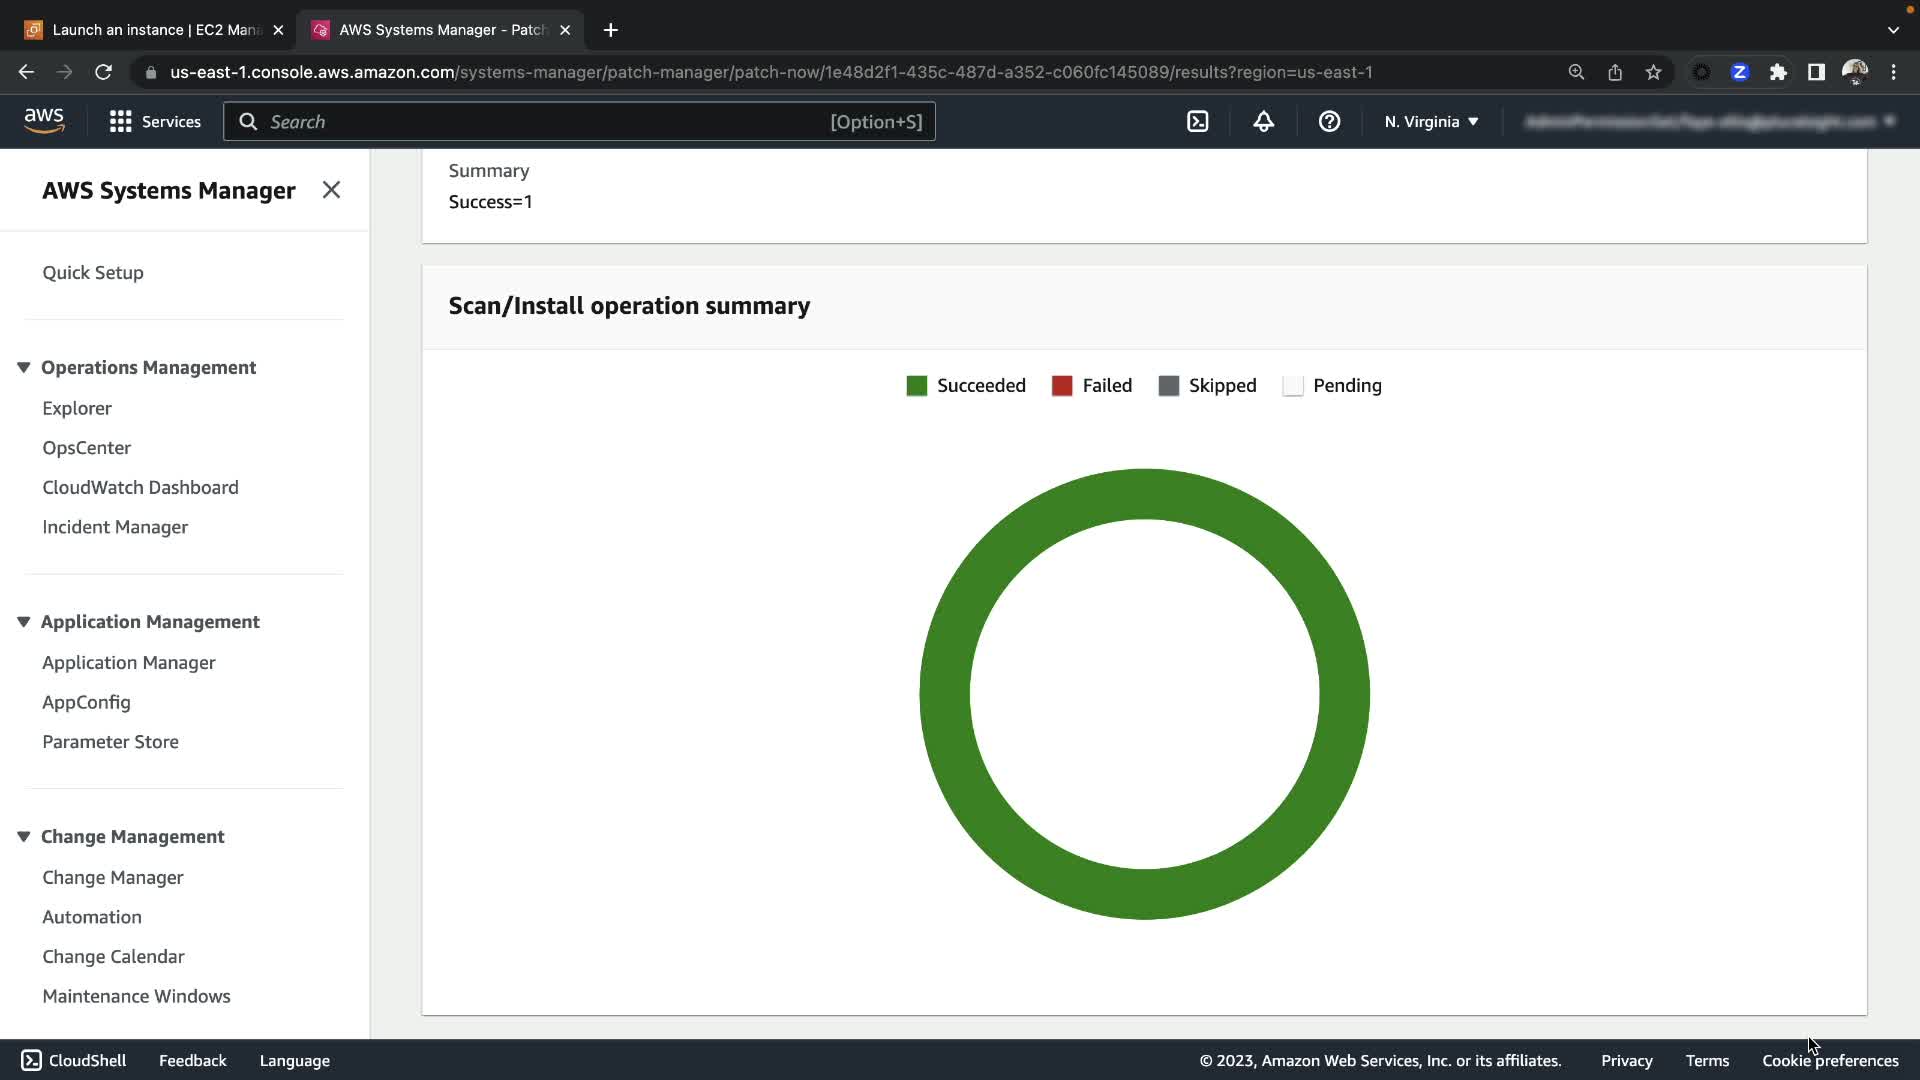Viewport: 1920px width, 1080px height.
Task: Bookmark this page with the star icon
Action: tap(1653, 72)
